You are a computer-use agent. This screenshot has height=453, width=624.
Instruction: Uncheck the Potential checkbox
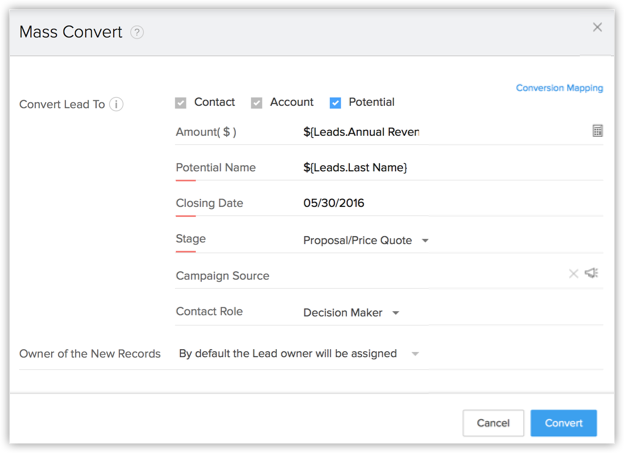[x=336, y=102]
